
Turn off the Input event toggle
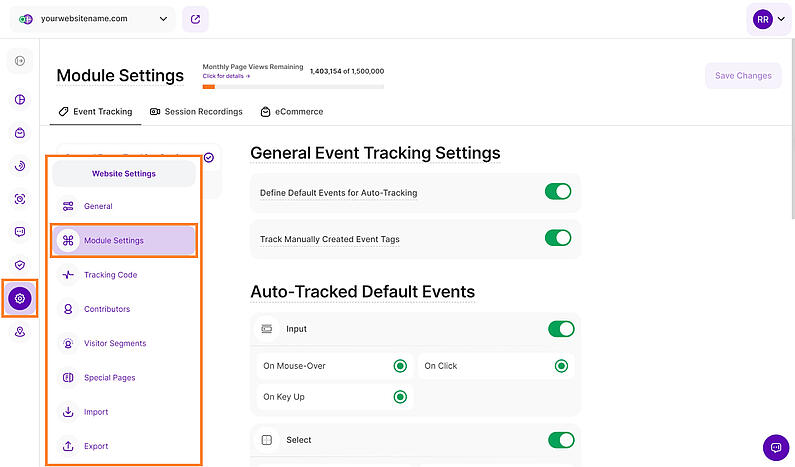(561, 329)
